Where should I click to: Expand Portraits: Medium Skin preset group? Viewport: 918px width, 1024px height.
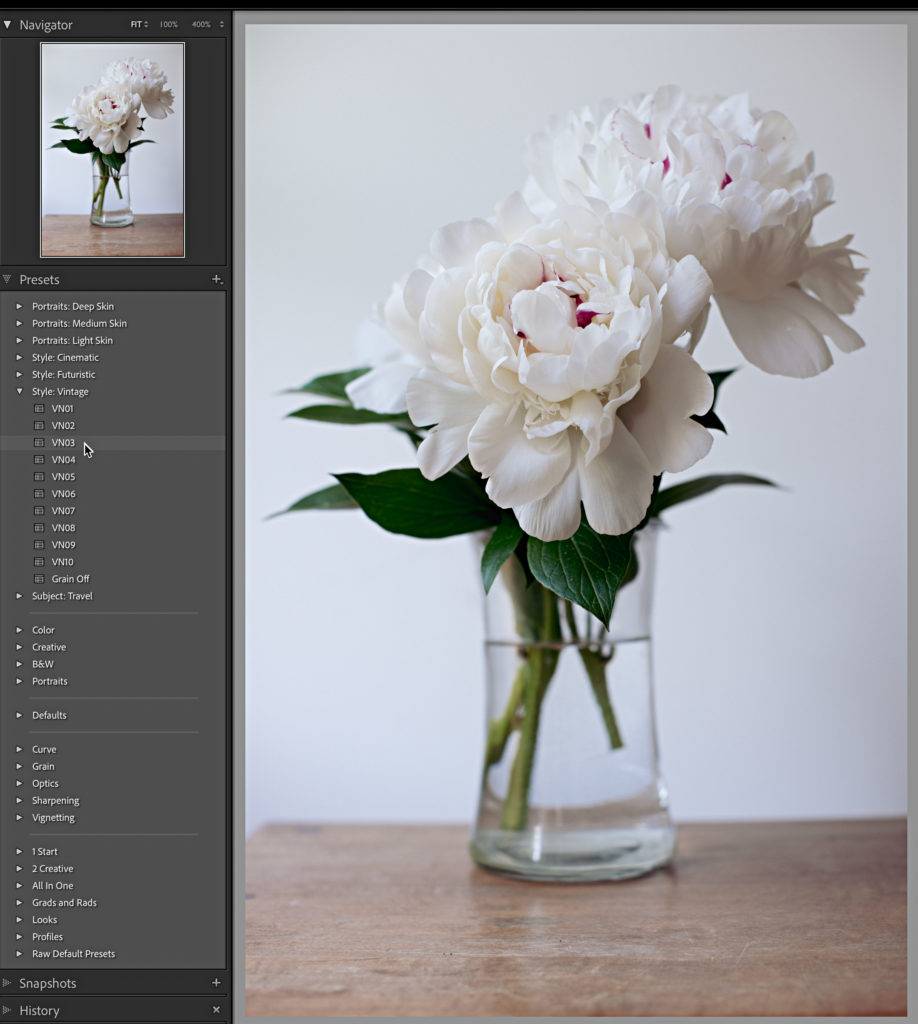pos(19,323)
